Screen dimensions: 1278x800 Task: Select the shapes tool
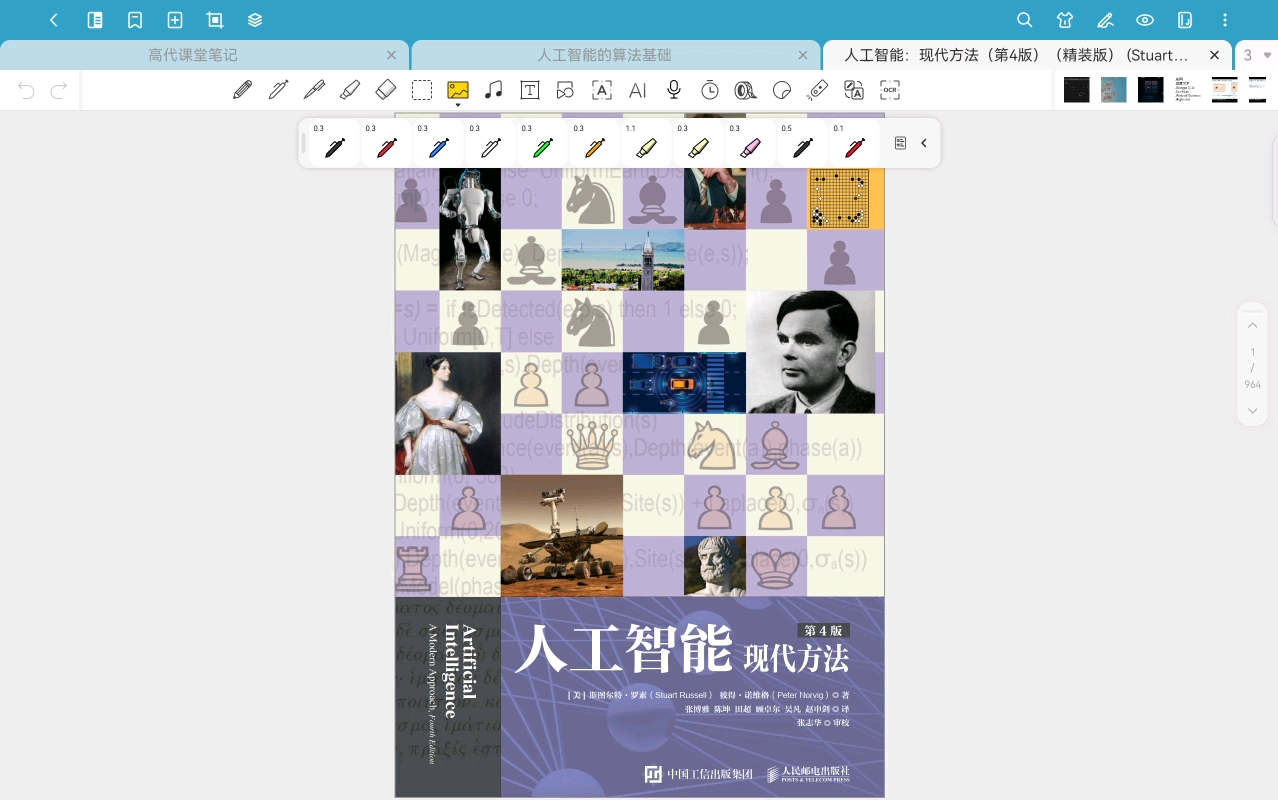(566, 90)
